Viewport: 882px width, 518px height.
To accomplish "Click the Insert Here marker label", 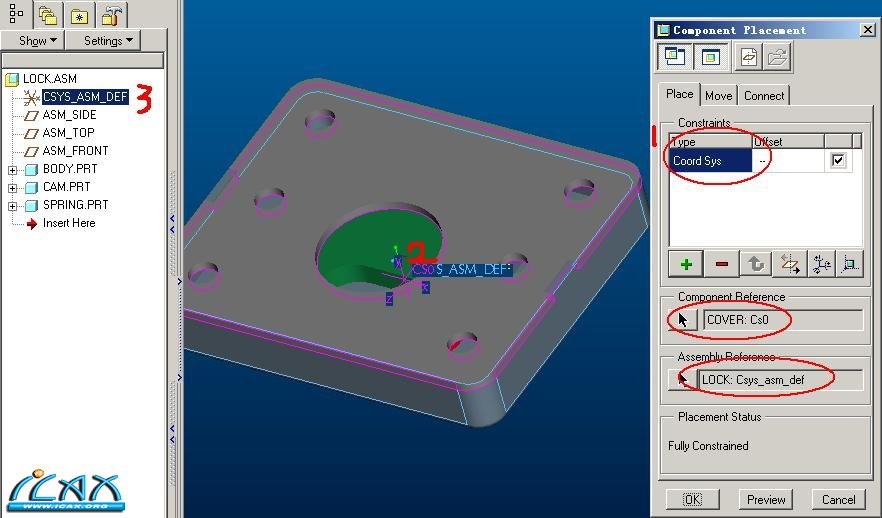I will coord(69,223).
